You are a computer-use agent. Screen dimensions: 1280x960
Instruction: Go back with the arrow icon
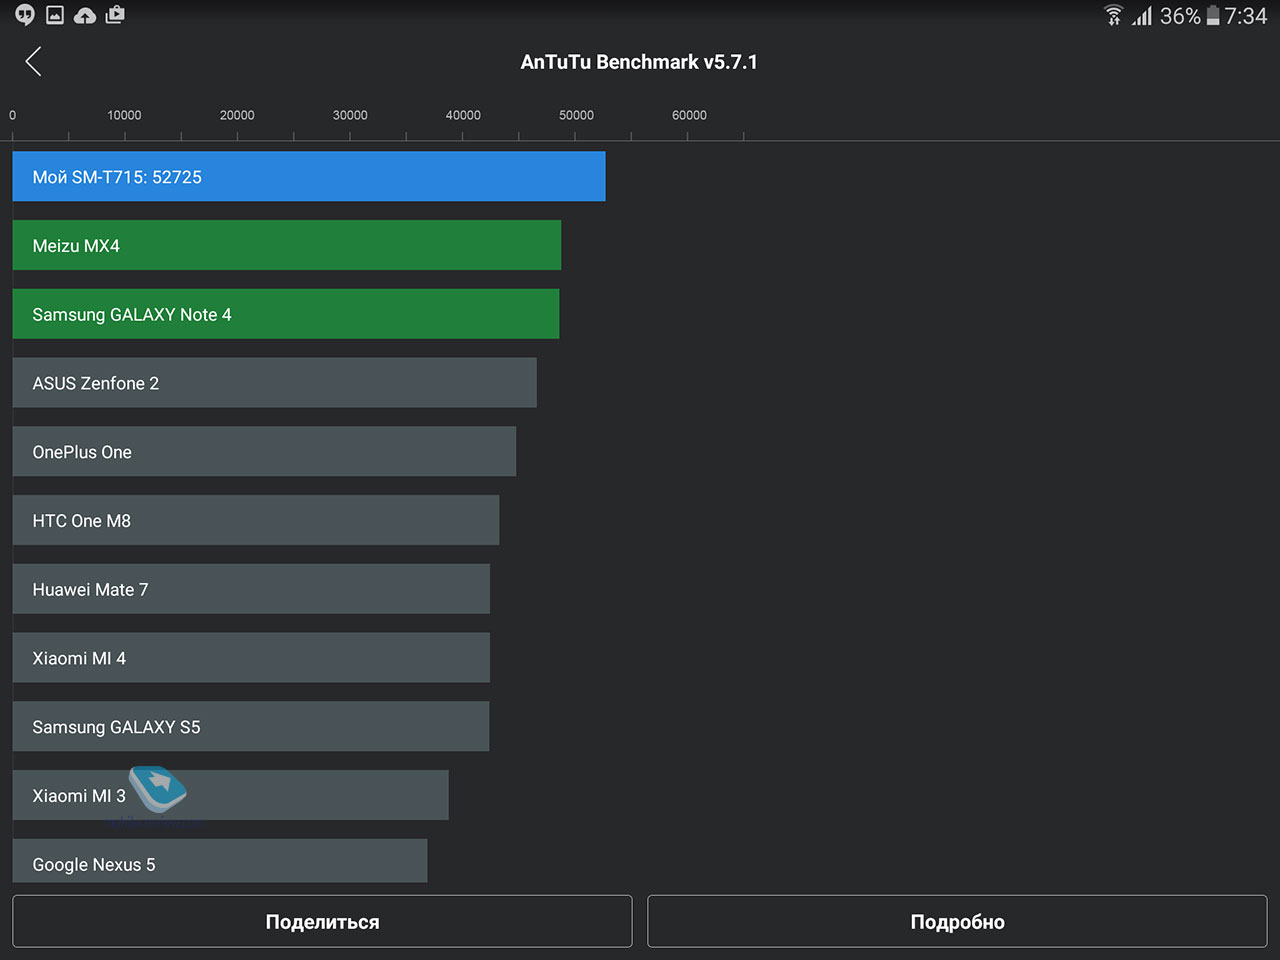(x=33, y=62)
